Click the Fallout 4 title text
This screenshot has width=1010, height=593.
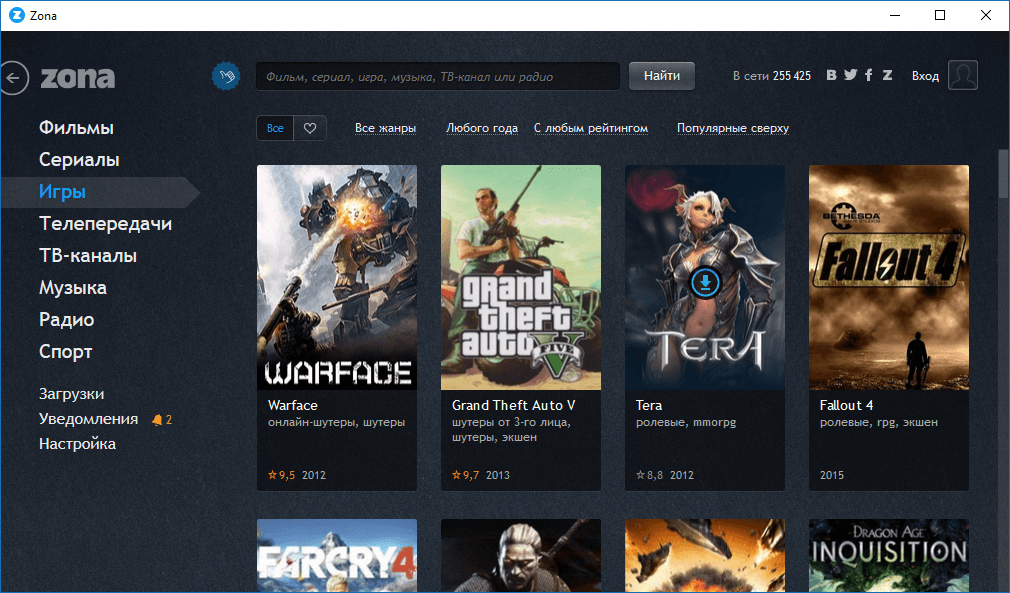pos(846,406)
